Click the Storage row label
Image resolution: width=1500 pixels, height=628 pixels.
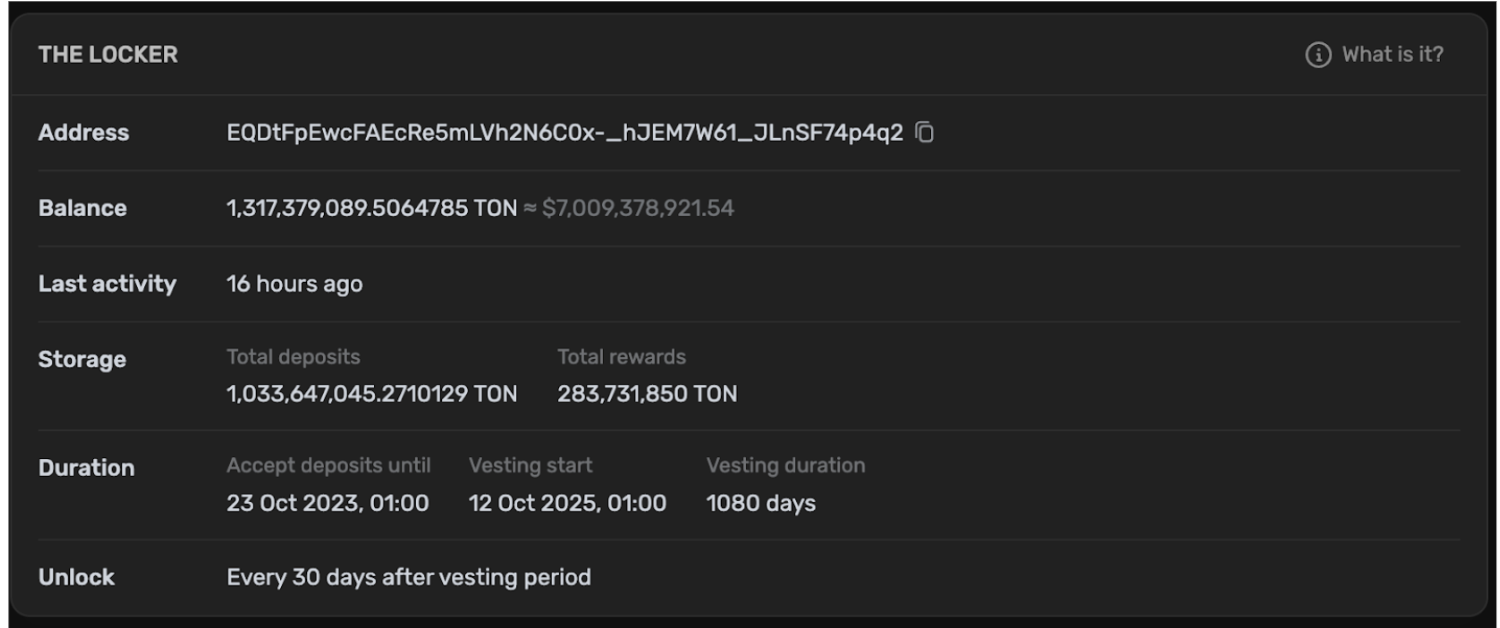tap(82, 359)
